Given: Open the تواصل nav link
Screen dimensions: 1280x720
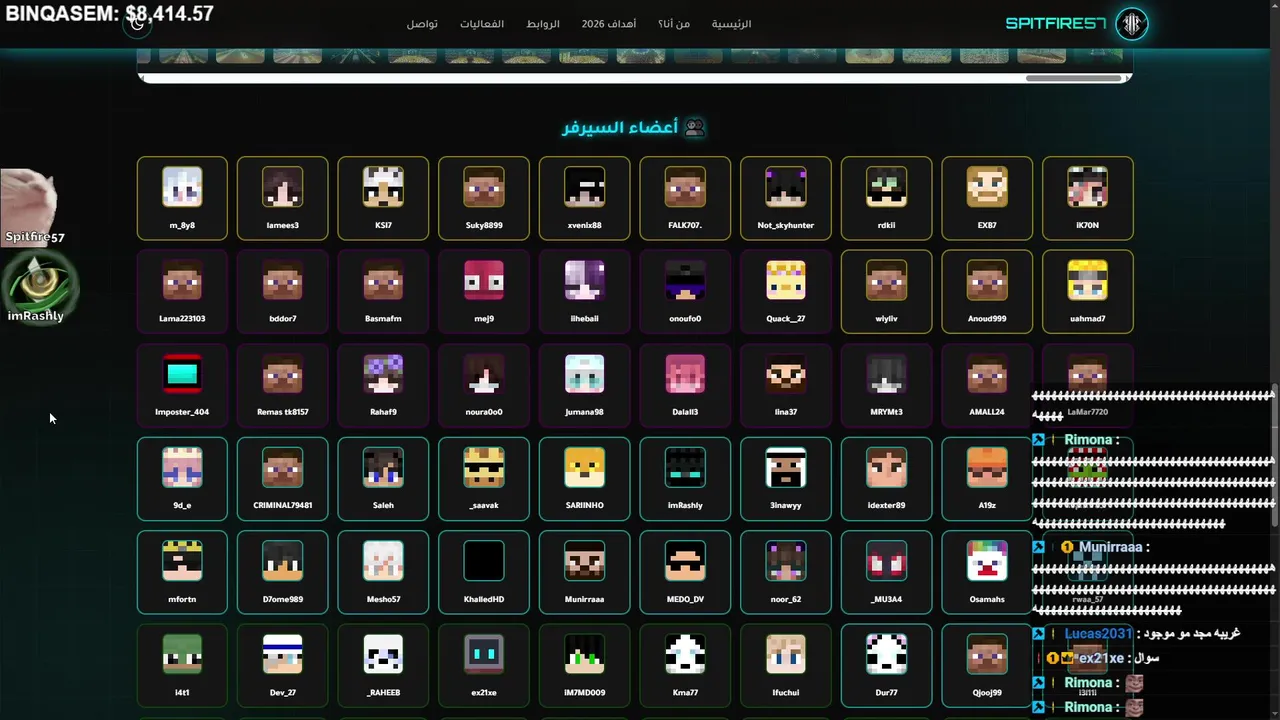Looking at the screenshot, I should [422, 24].
